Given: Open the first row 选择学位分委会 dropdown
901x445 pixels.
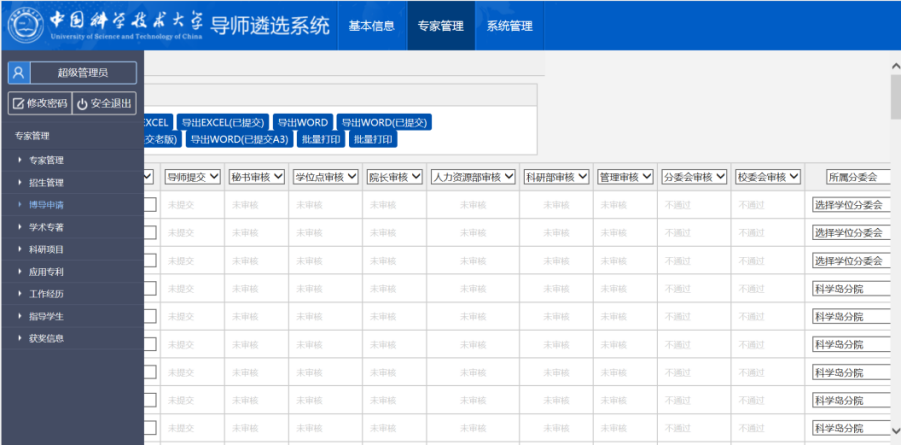Looking at the screenshot, I should point(850,205).
